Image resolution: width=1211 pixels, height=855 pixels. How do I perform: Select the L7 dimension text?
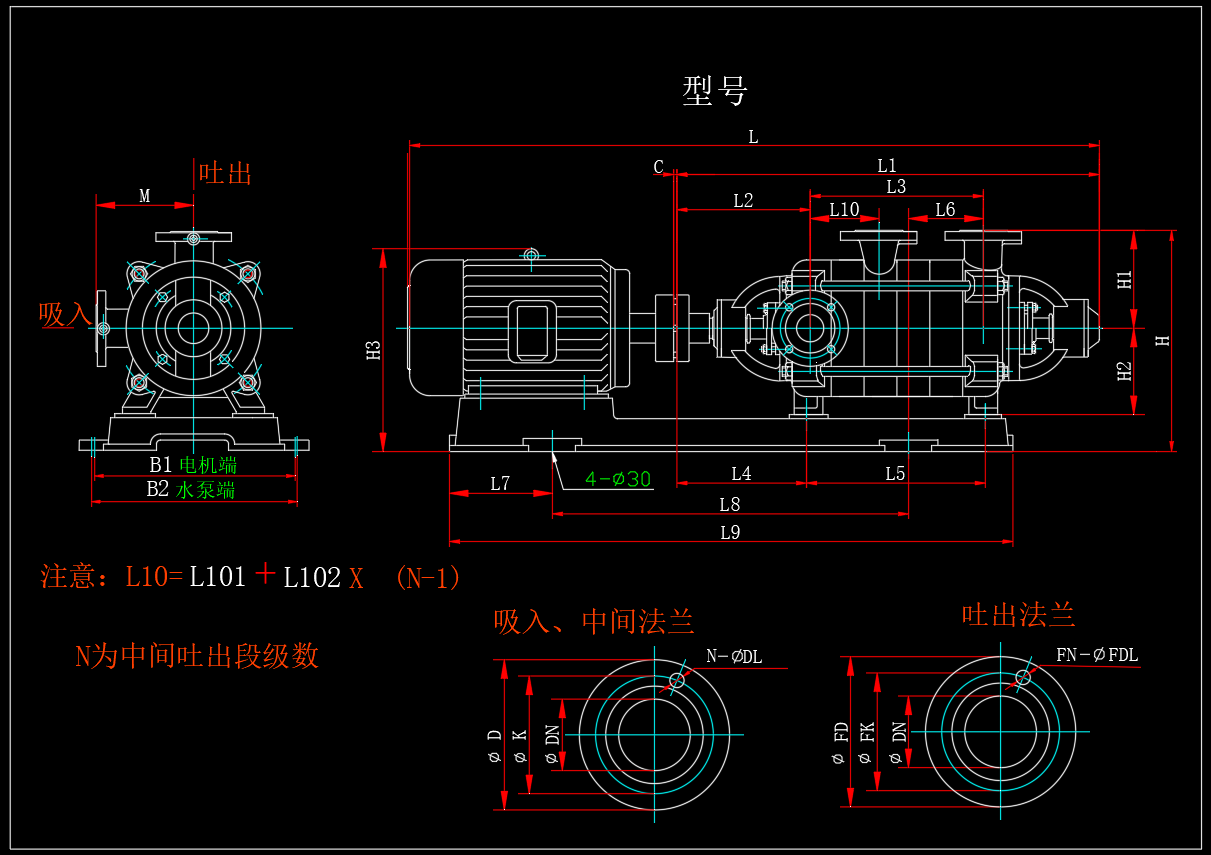click(500, 484)
